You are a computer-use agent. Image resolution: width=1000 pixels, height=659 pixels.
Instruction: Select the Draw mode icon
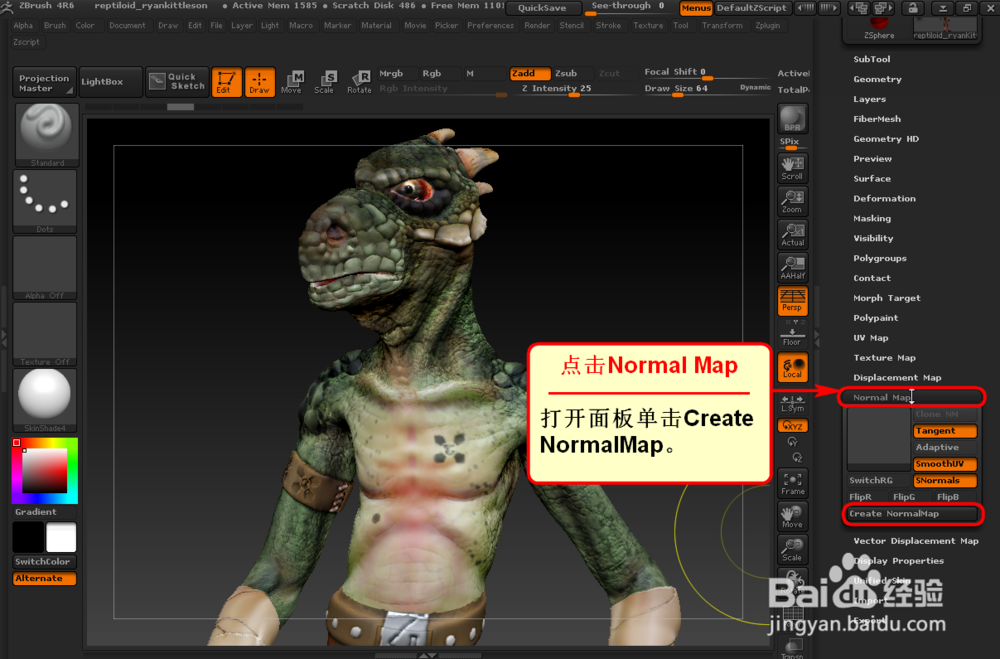(260, 82)
